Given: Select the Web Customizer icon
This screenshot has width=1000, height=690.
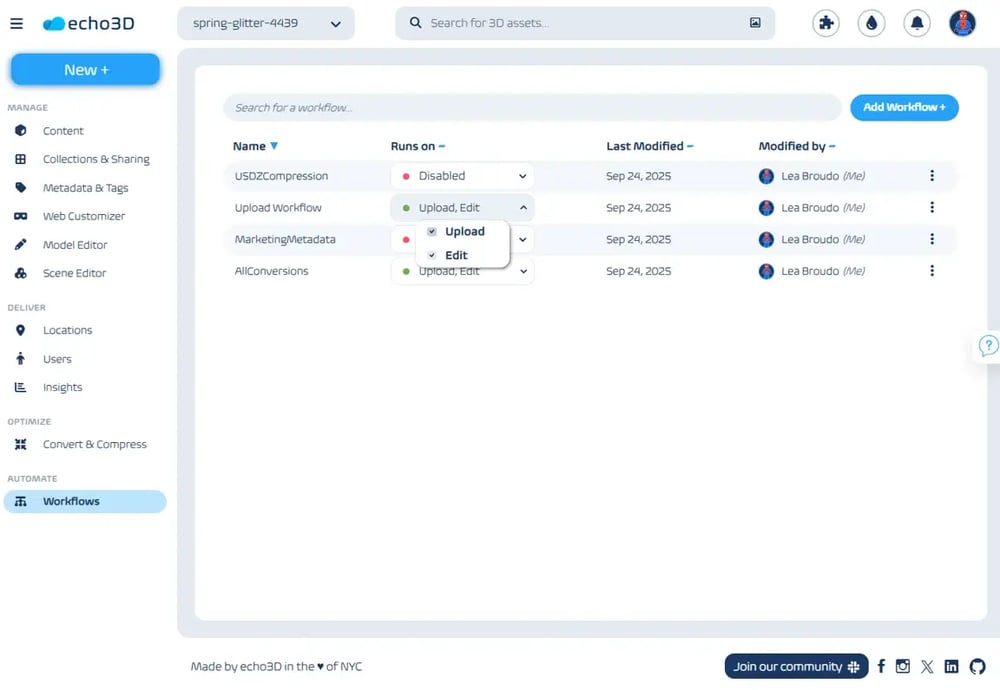Looking at the screenshot, I should pos(21,216).
